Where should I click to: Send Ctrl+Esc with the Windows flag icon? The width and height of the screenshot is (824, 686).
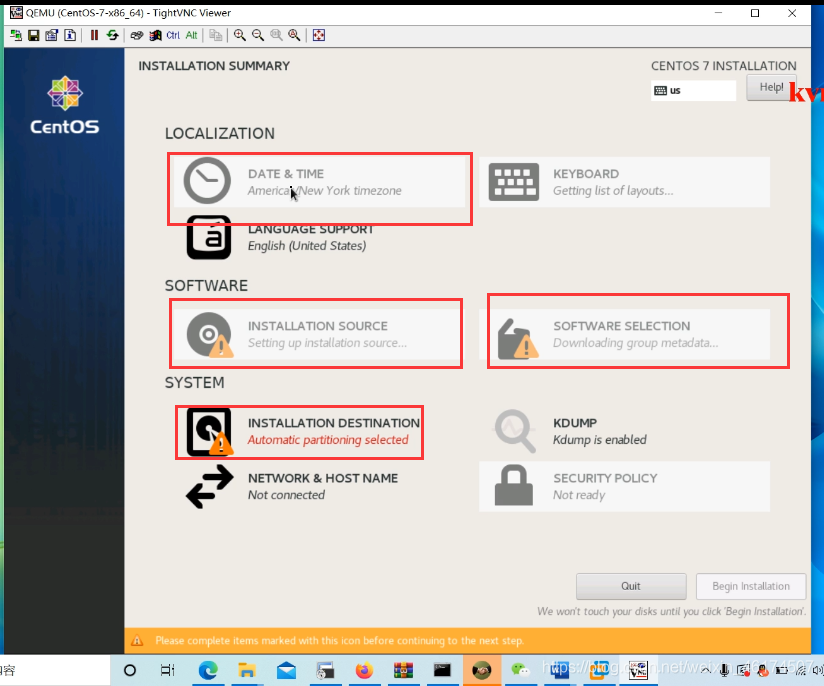[155, 35]
